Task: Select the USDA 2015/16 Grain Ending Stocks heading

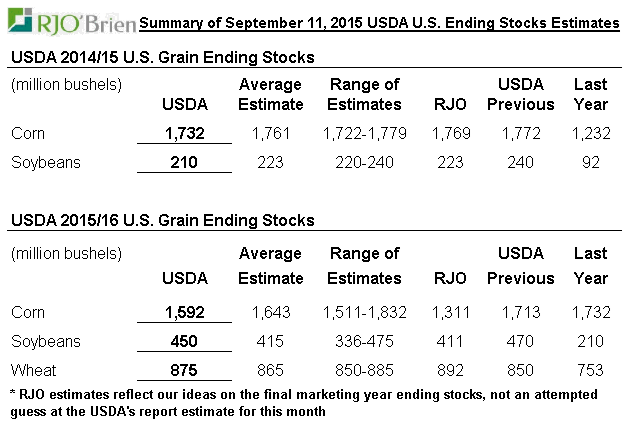Action: pyautogui.click(x=161, y=220)
